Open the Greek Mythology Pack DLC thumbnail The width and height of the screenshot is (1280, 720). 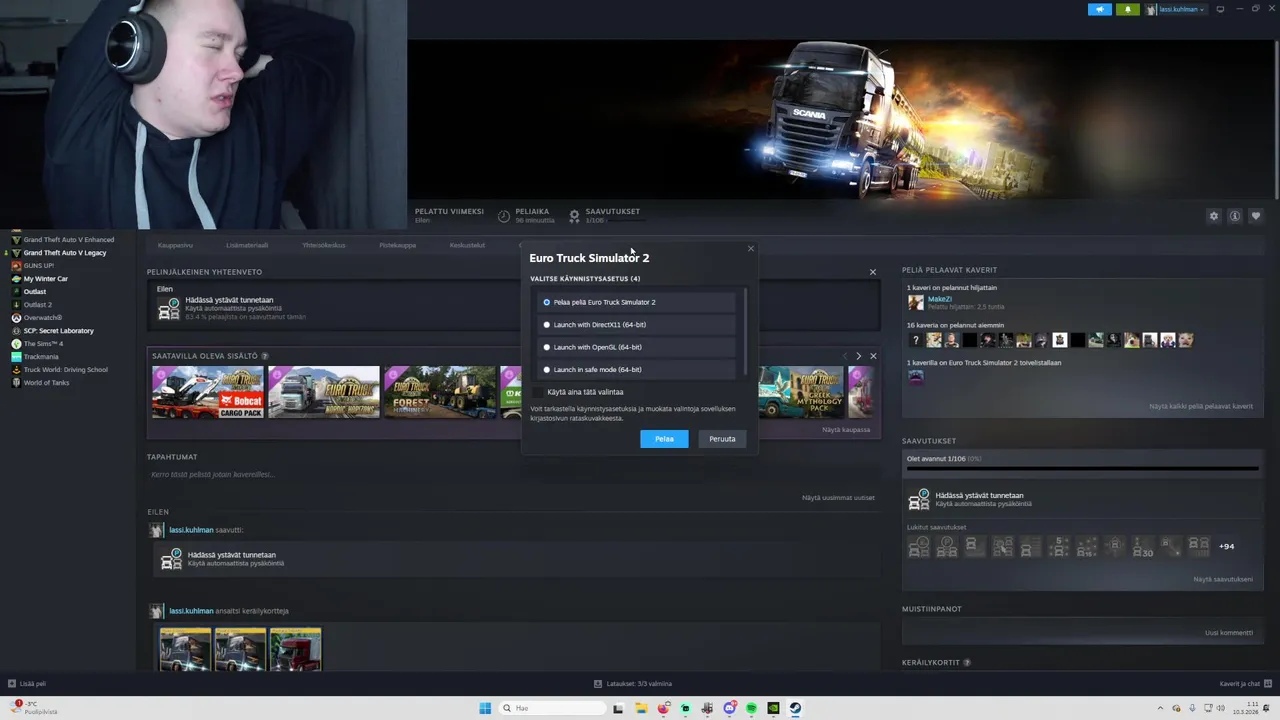coord(801,392)
